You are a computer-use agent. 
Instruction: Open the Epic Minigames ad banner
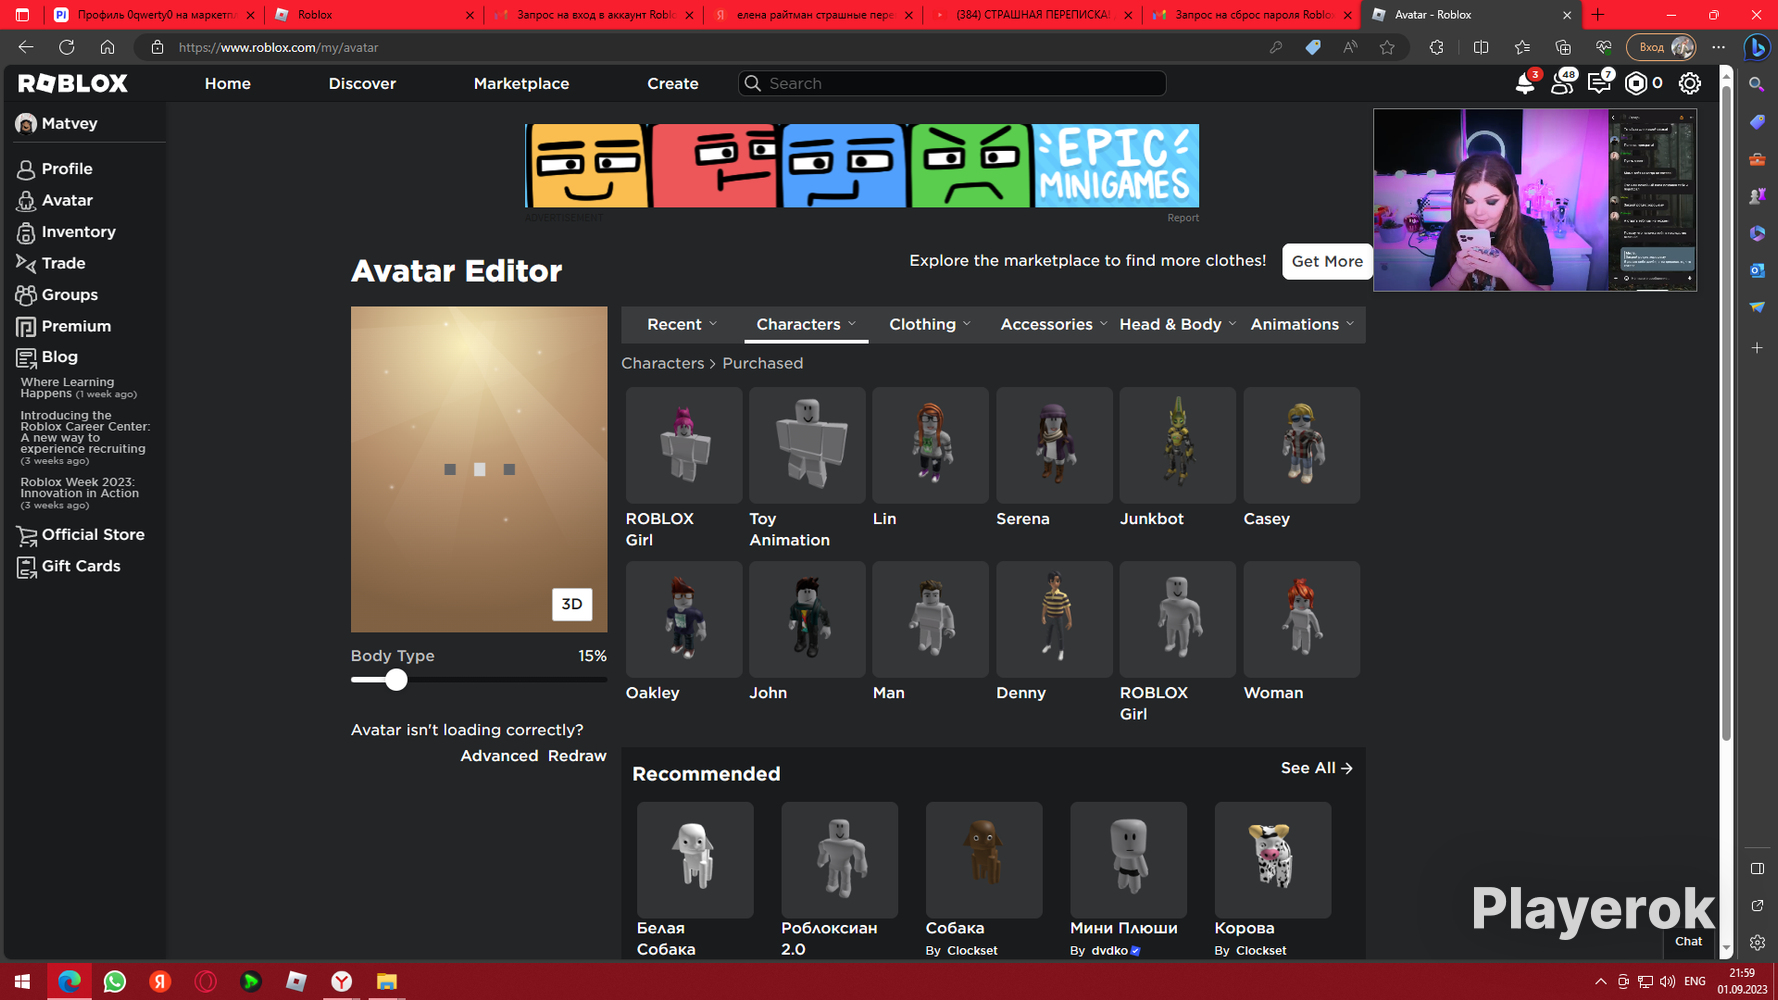pyautogui.click(x=862, y=166)
